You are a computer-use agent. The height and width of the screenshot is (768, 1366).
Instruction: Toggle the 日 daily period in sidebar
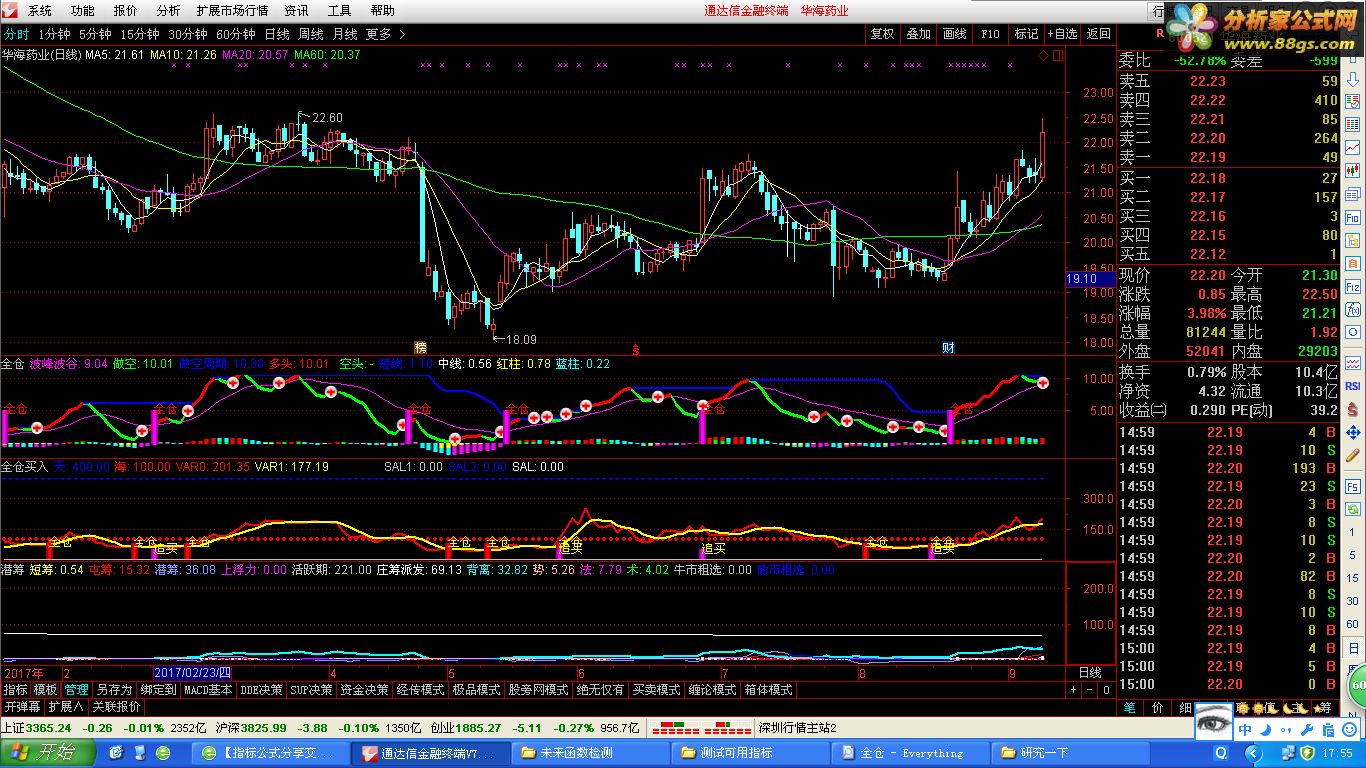pos(1353,648)
